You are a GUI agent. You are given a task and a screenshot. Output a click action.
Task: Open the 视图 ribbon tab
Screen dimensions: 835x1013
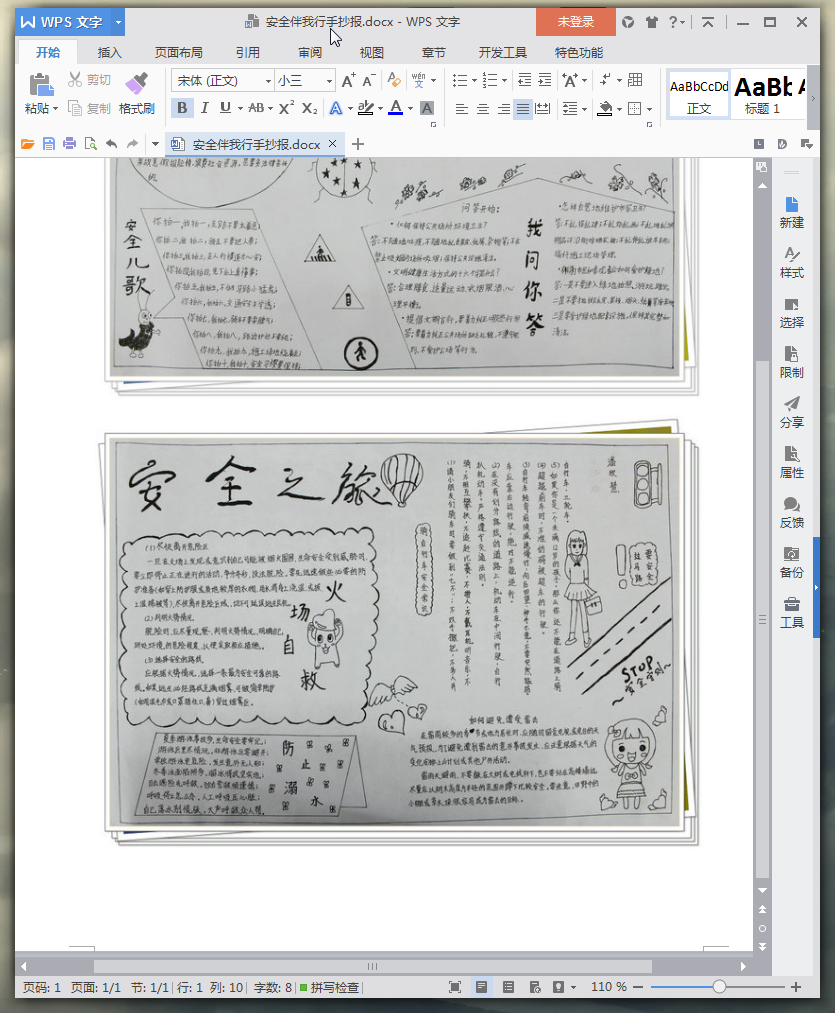pos(372,52)
